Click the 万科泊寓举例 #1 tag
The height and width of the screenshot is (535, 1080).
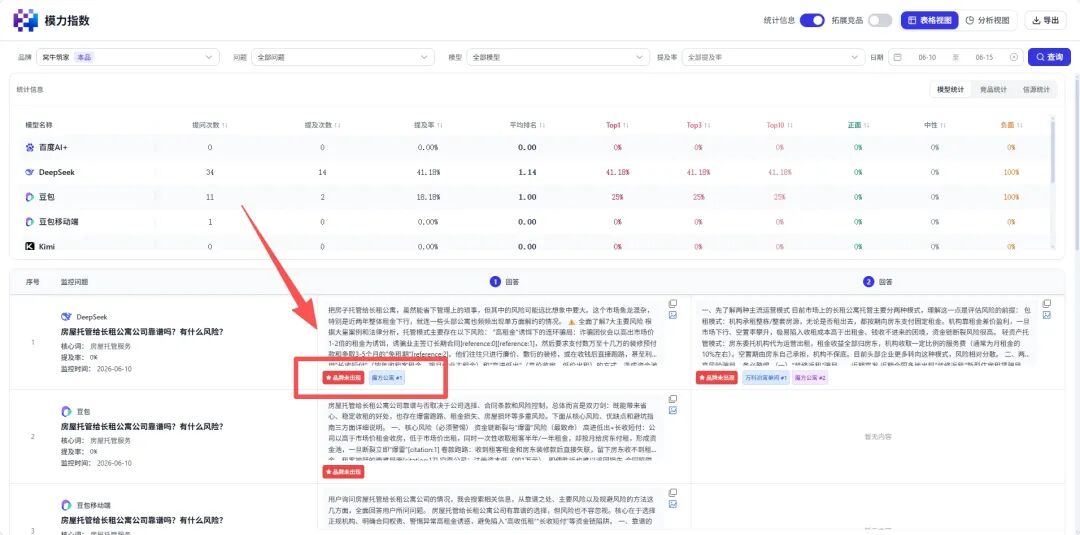(765, 378)
